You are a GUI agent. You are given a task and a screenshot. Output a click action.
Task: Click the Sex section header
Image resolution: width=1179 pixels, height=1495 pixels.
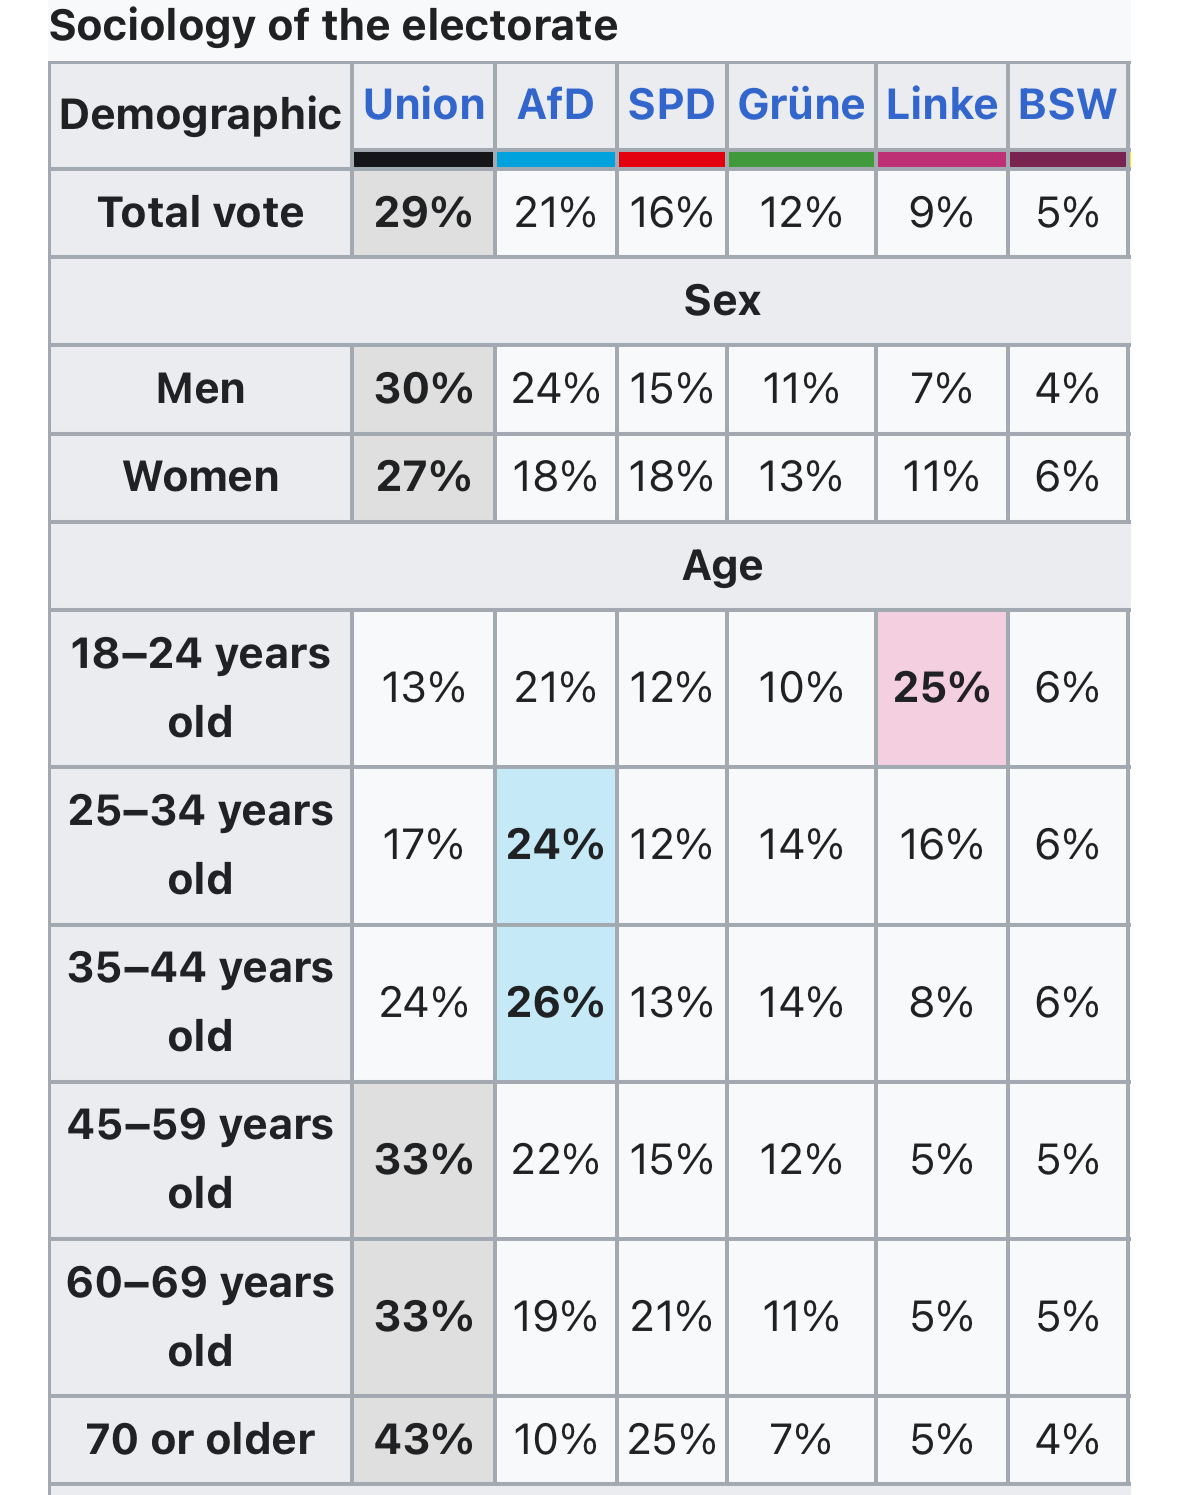722,301
